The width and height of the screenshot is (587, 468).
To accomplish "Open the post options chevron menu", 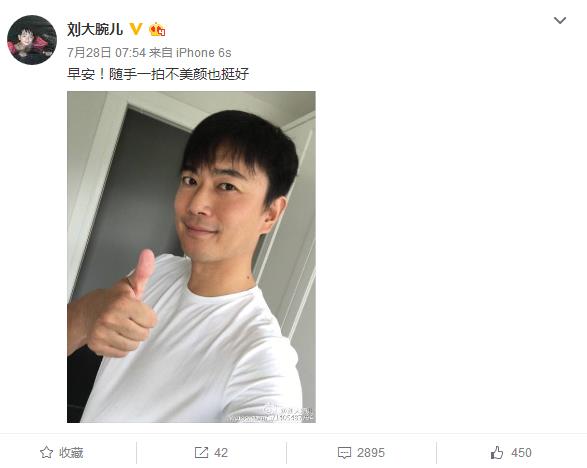I will click(560, 21).
